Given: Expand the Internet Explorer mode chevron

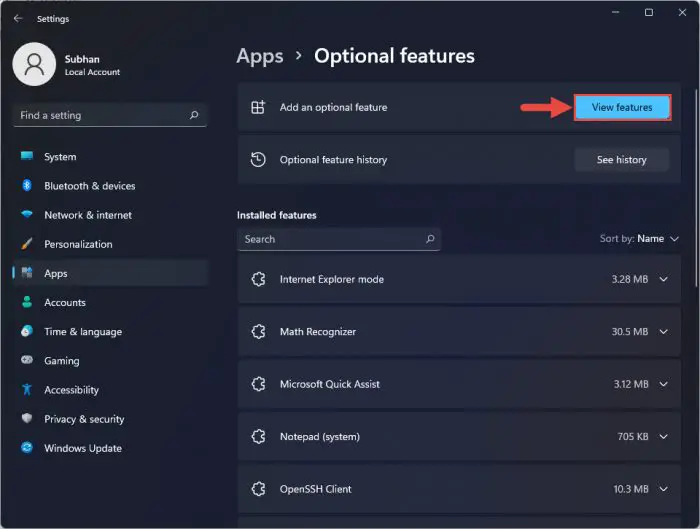Looking at the screenshot, I should tap(664, 279).
